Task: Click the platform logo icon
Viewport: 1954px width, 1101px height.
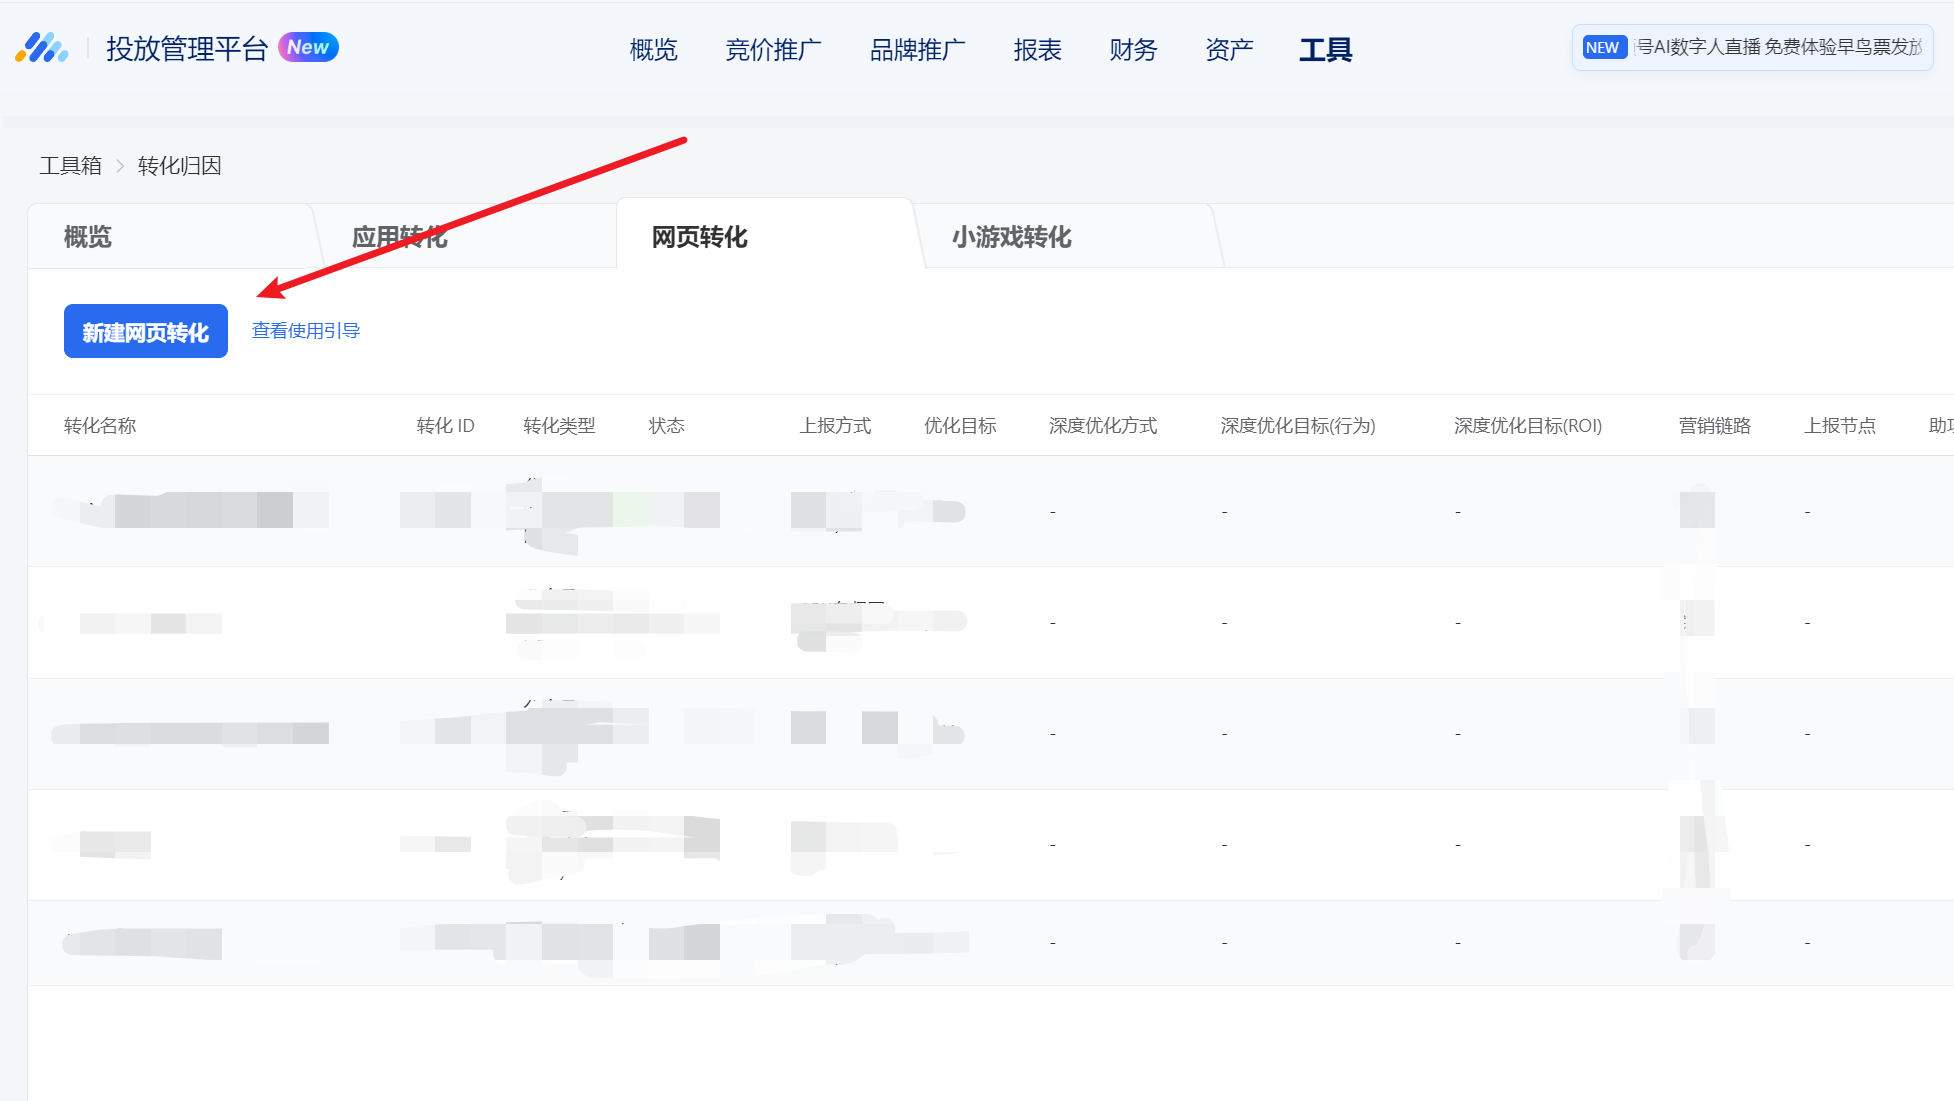Action: coord(41,48)
